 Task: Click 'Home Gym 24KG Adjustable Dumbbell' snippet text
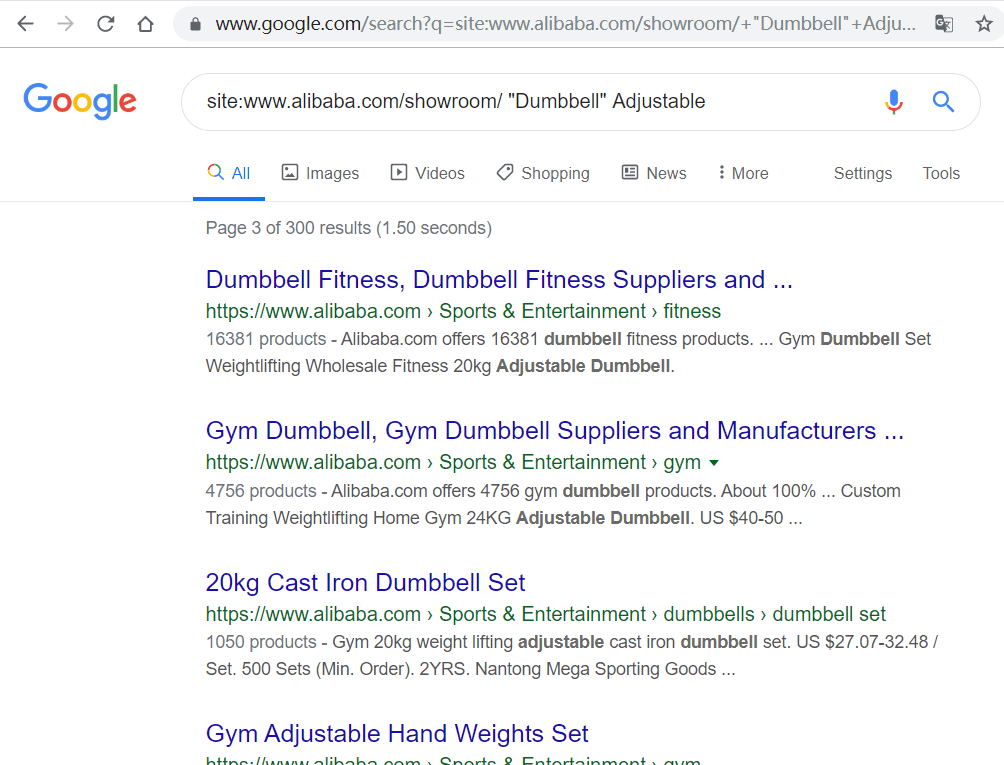tap(531, 518)
